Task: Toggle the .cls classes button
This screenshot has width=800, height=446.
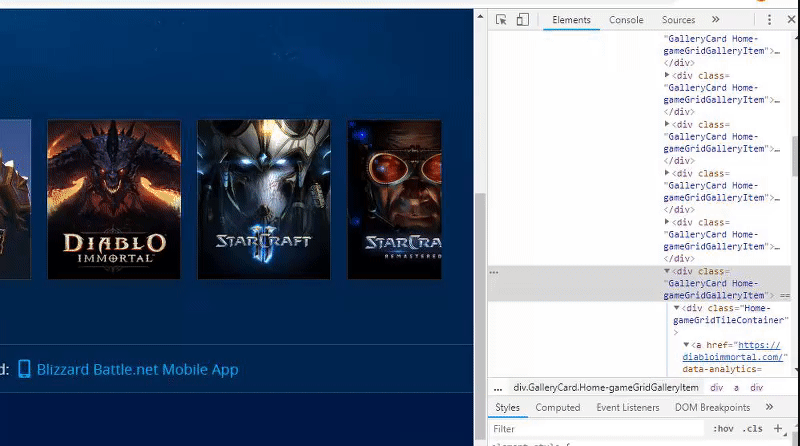Action: click(753, 429)
